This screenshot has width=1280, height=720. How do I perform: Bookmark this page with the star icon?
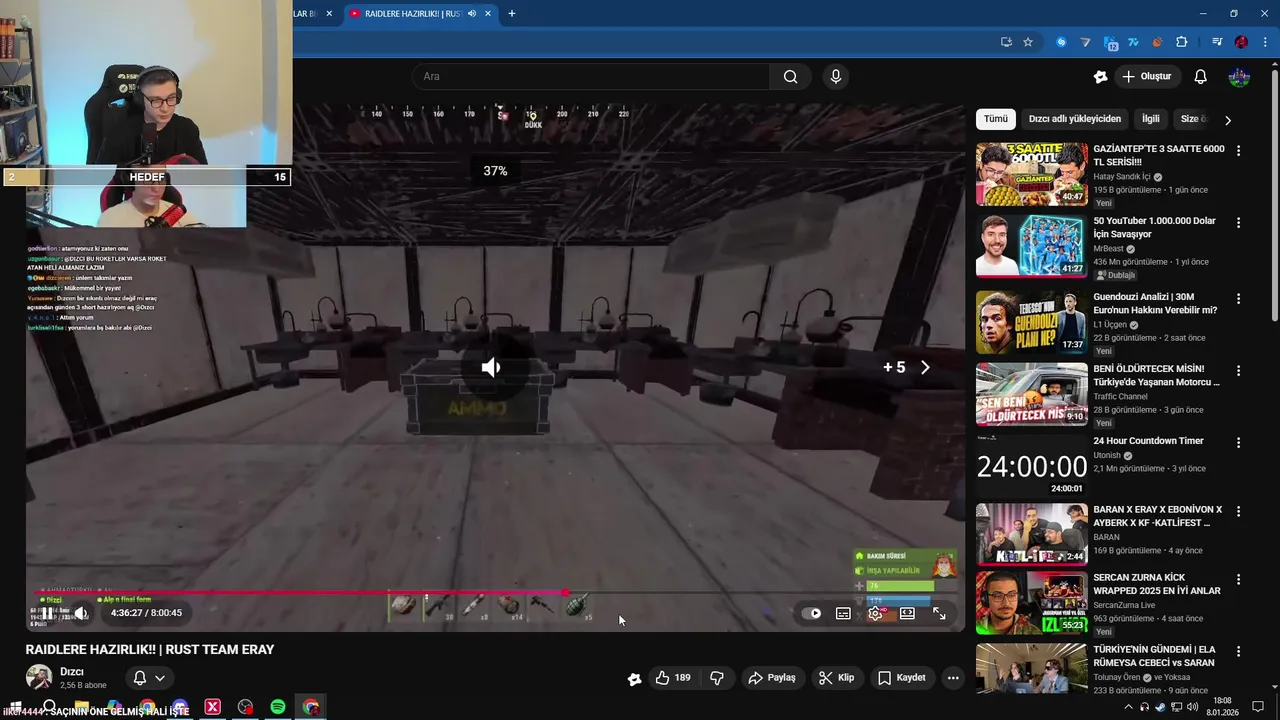tap(1028, 42)
